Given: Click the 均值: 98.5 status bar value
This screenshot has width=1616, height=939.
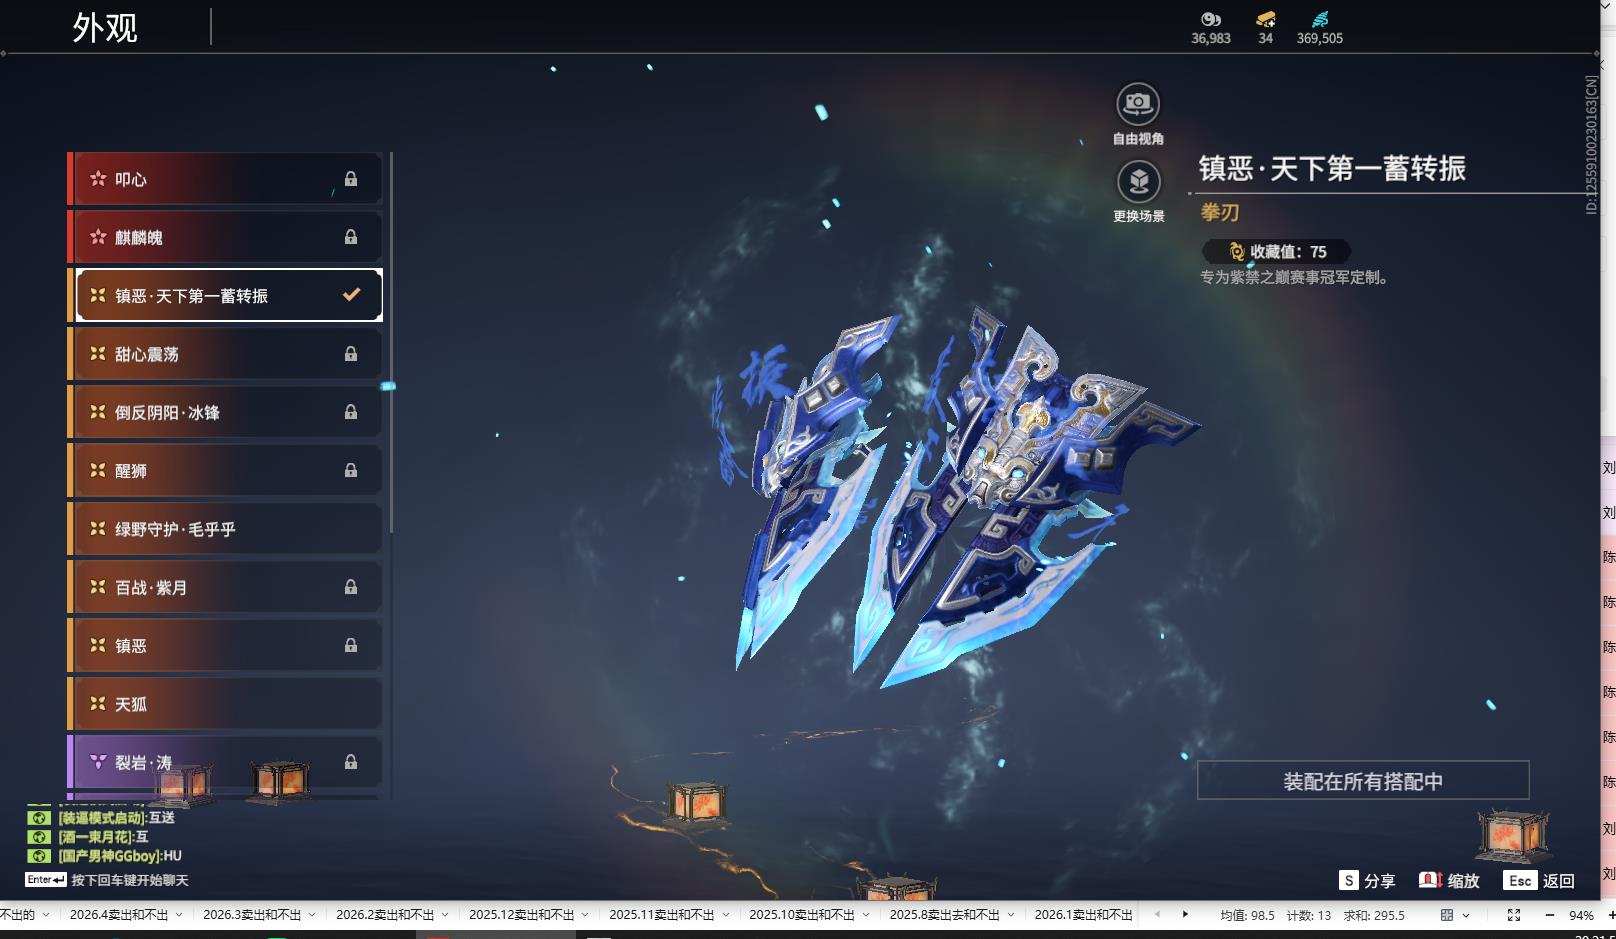Looking at the screenshot, I should tap(1247, 915).
